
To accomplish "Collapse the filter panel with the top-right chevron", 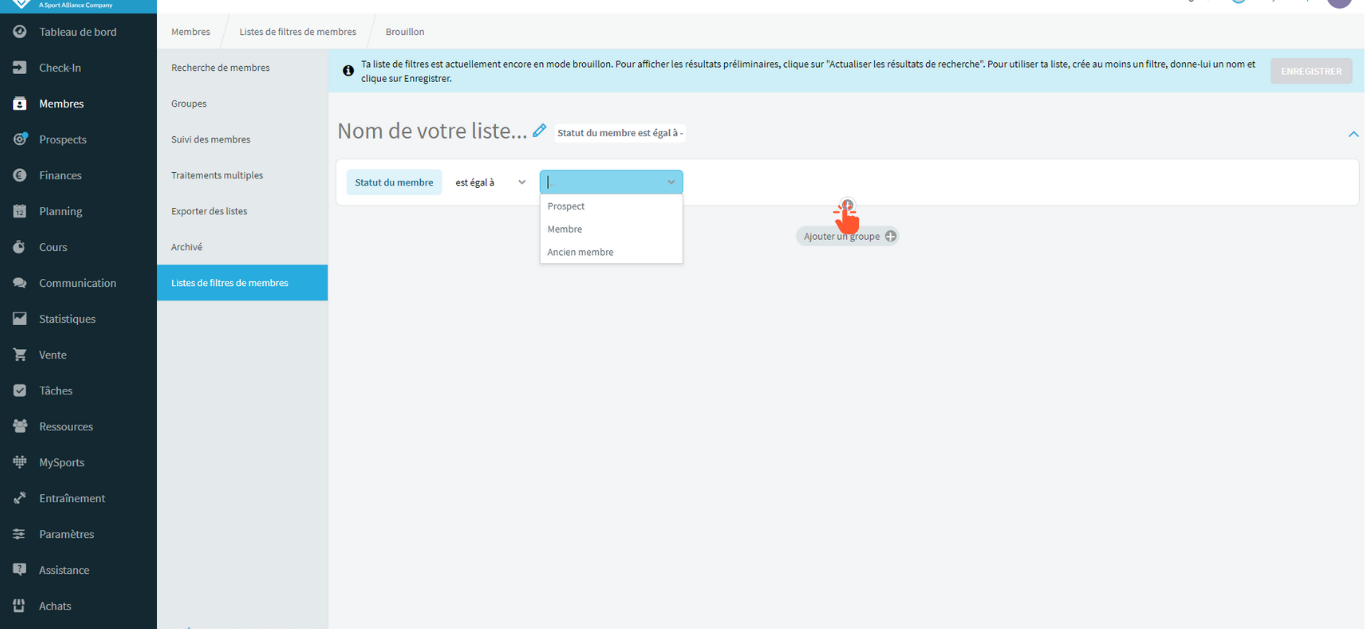I will (x=1353, y=133).
